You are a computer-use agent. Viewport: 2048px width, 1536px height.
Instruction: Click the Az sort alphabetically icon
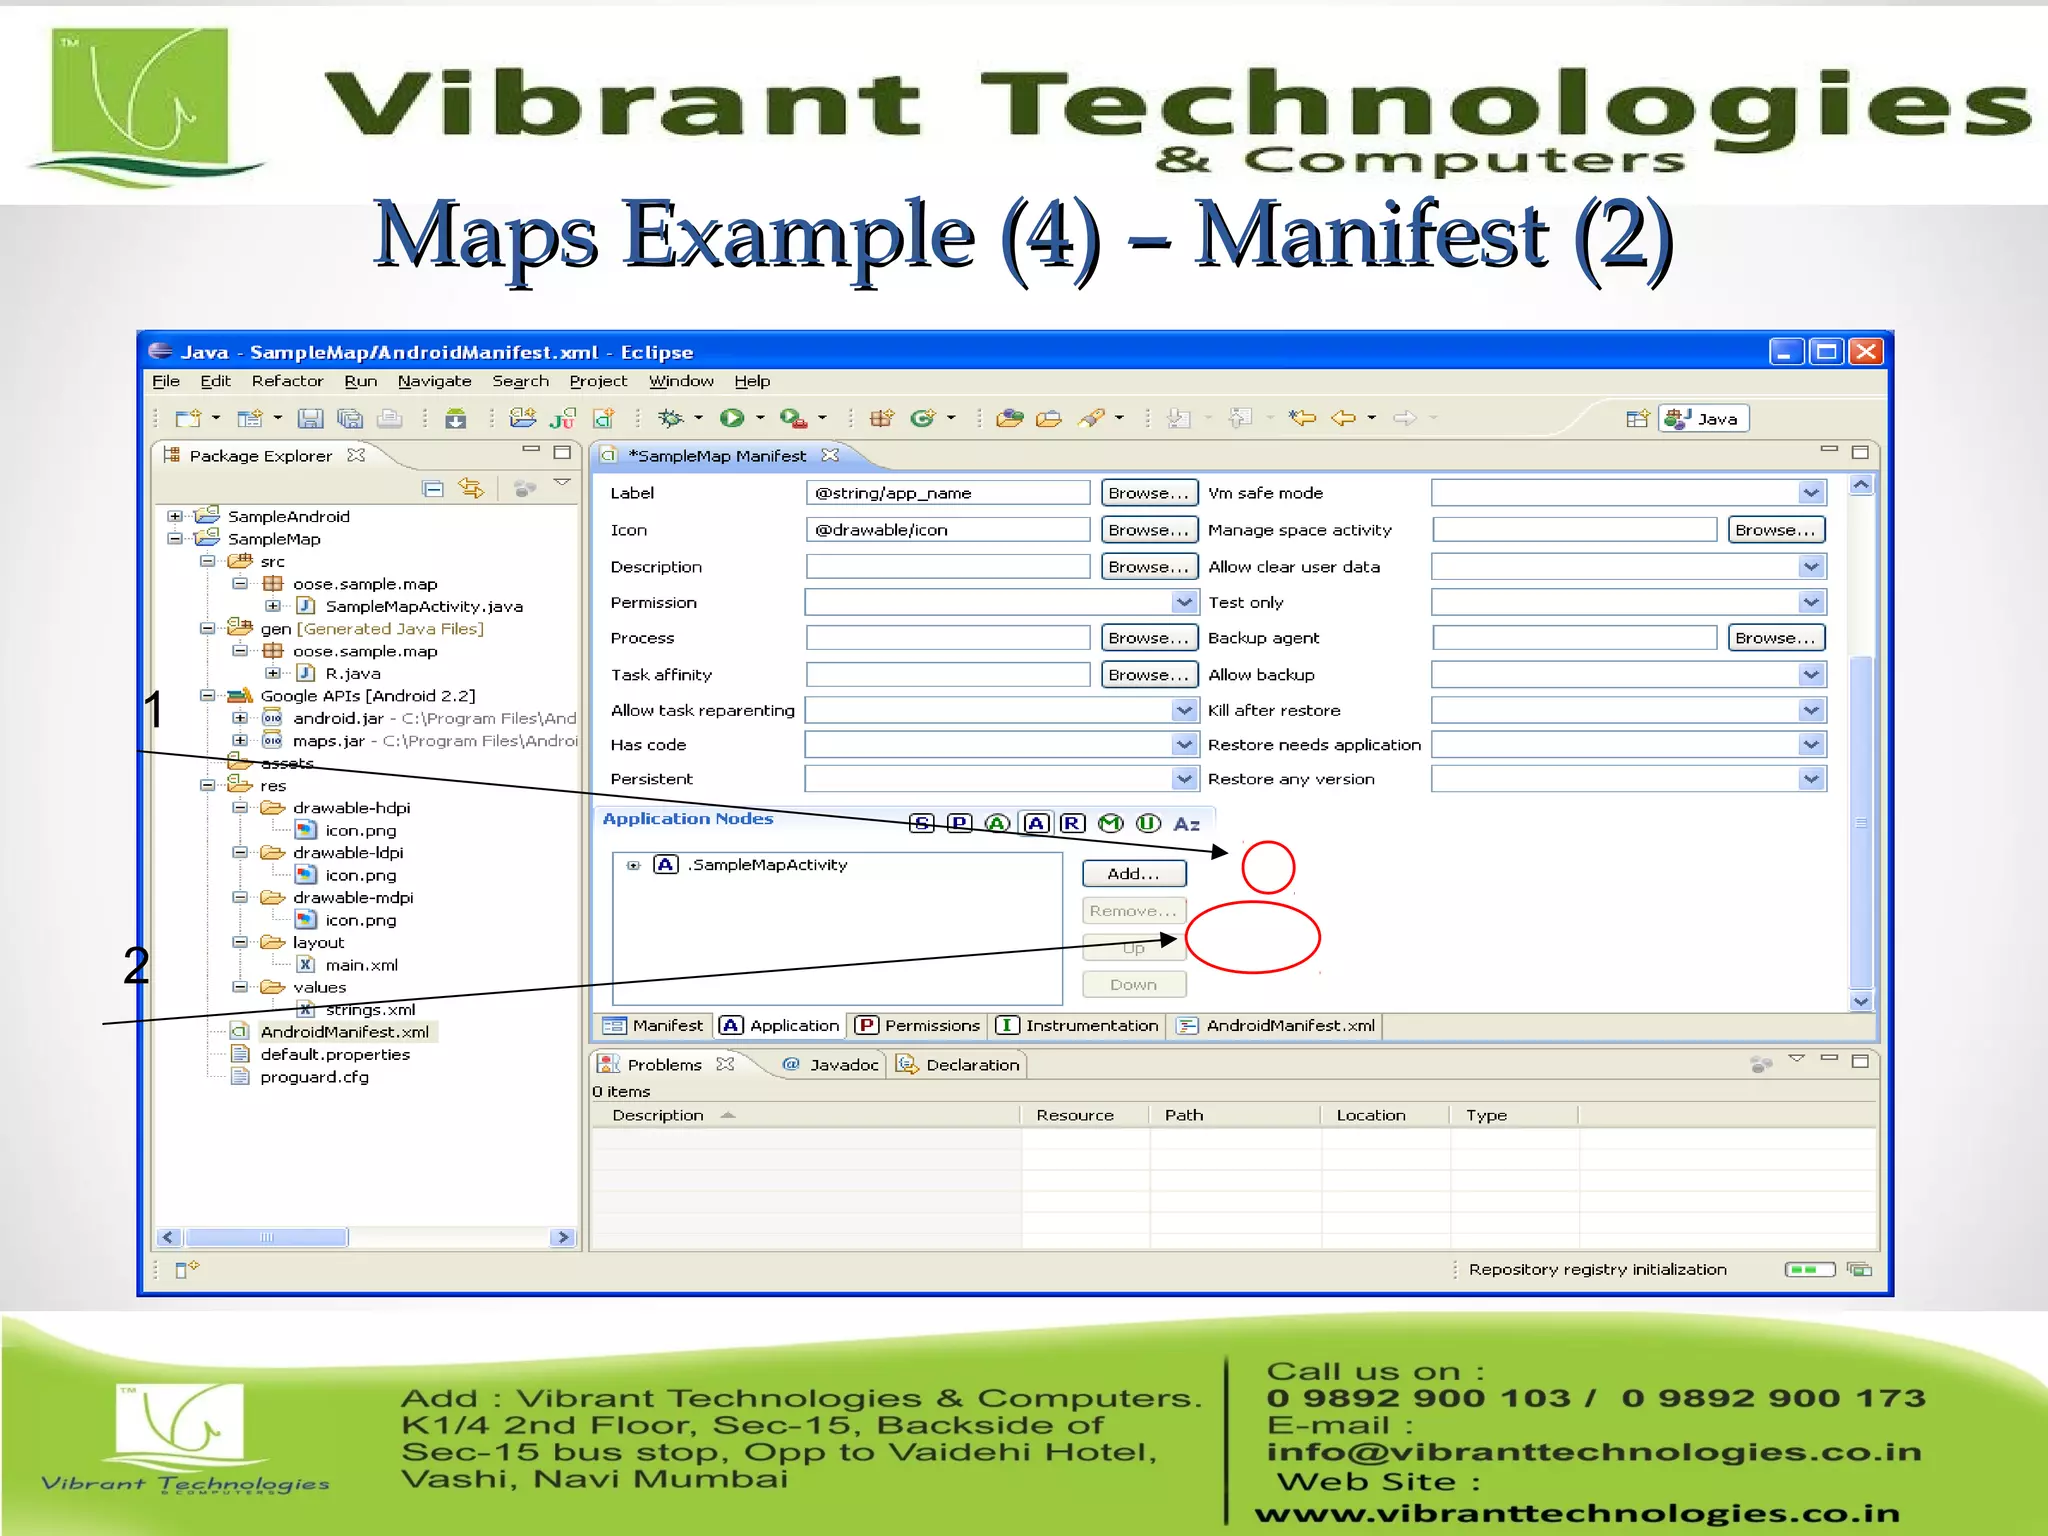point(1186,823)
